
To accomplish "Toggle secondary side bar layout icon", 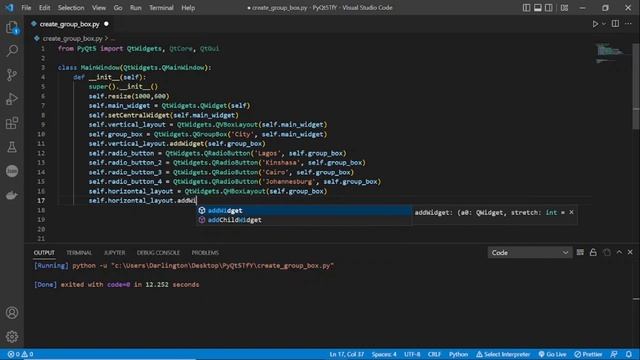I will pos(549,8).
